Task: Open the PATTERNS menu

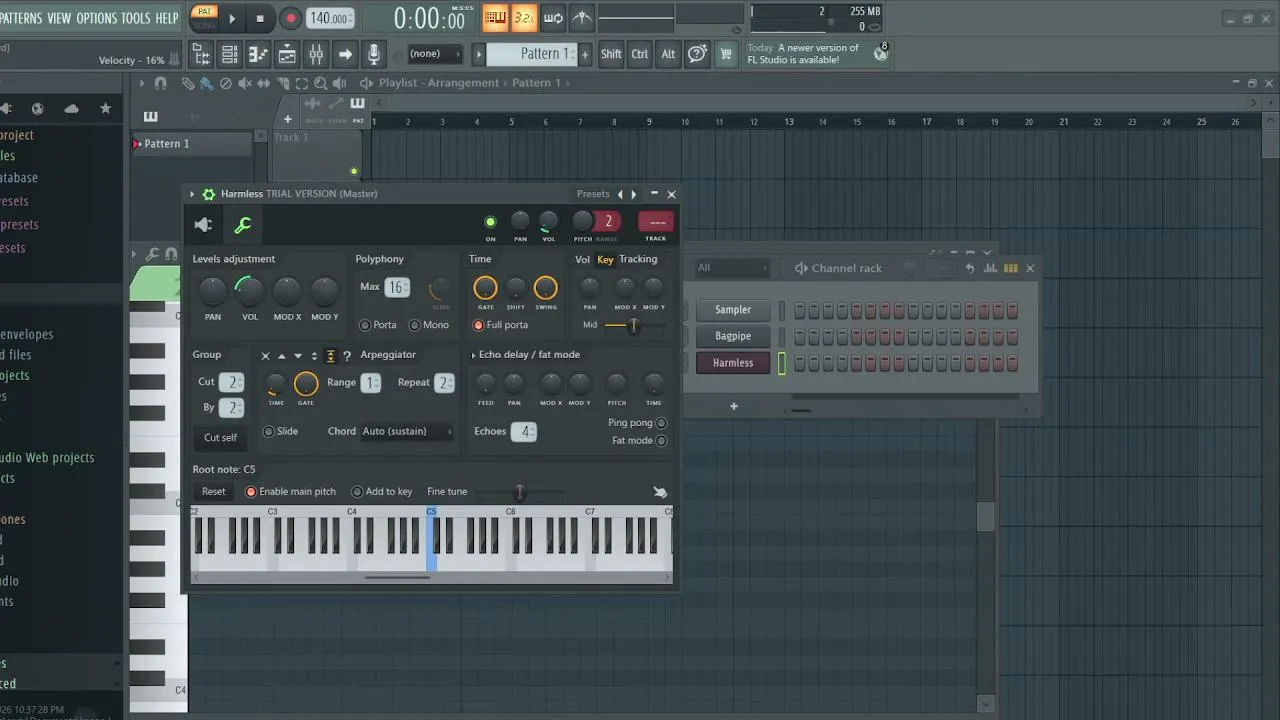Action: click(x=20, y=18)
